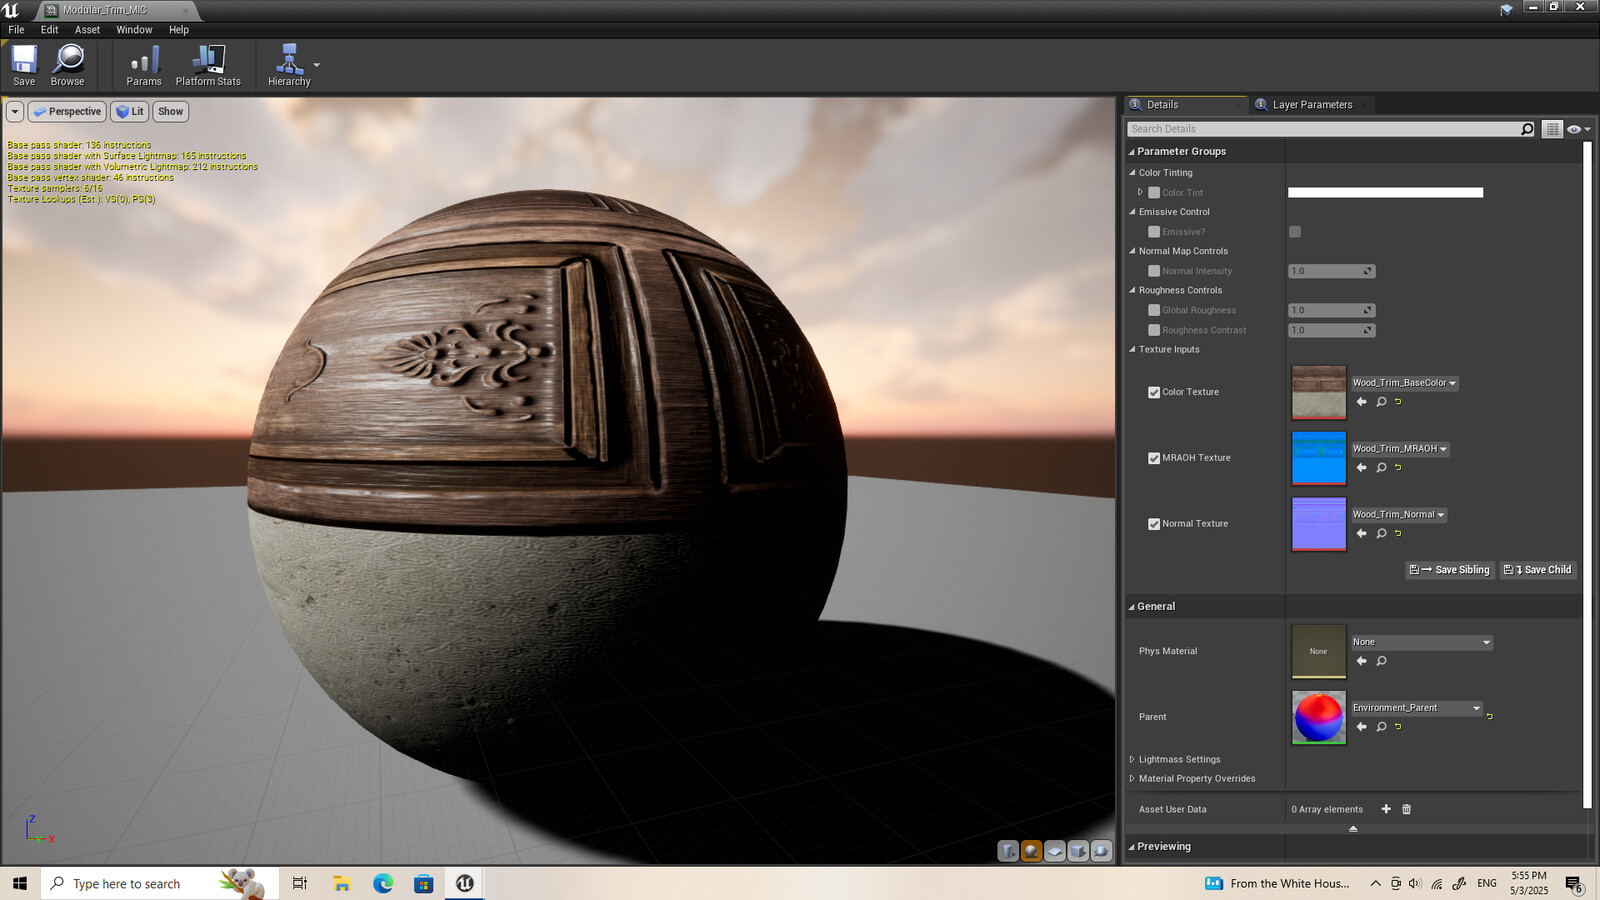Click the Save Sibling button
The width and height of the screenshot is (1600, 900).
pos(1450,570)
